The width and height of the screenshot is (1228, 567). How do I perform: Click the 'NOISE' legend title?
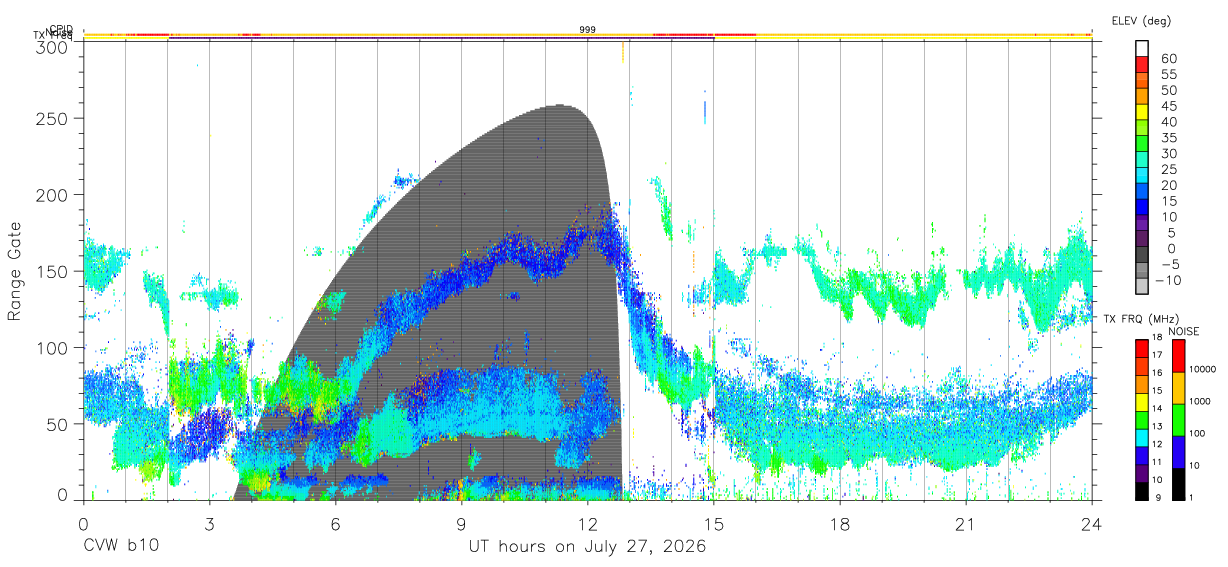click(1184, 331)
